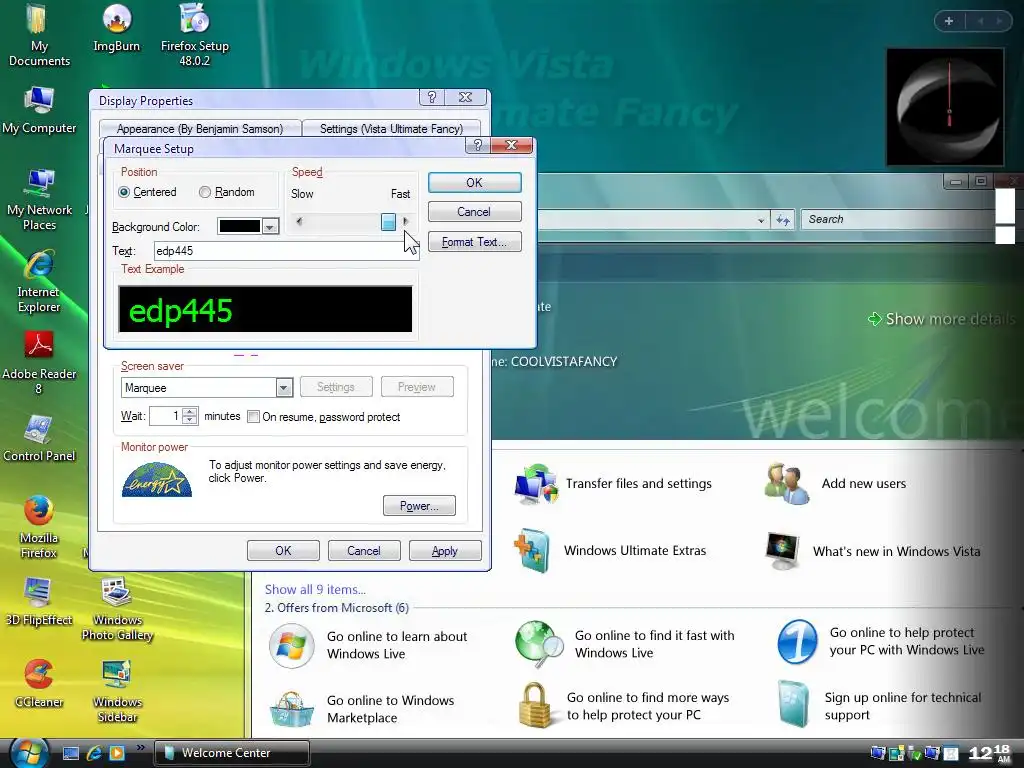The height and width of the screenshot is (768, 1024).
Task: Open Go online to find it fast with Windows Live
Action: point(625,645)
